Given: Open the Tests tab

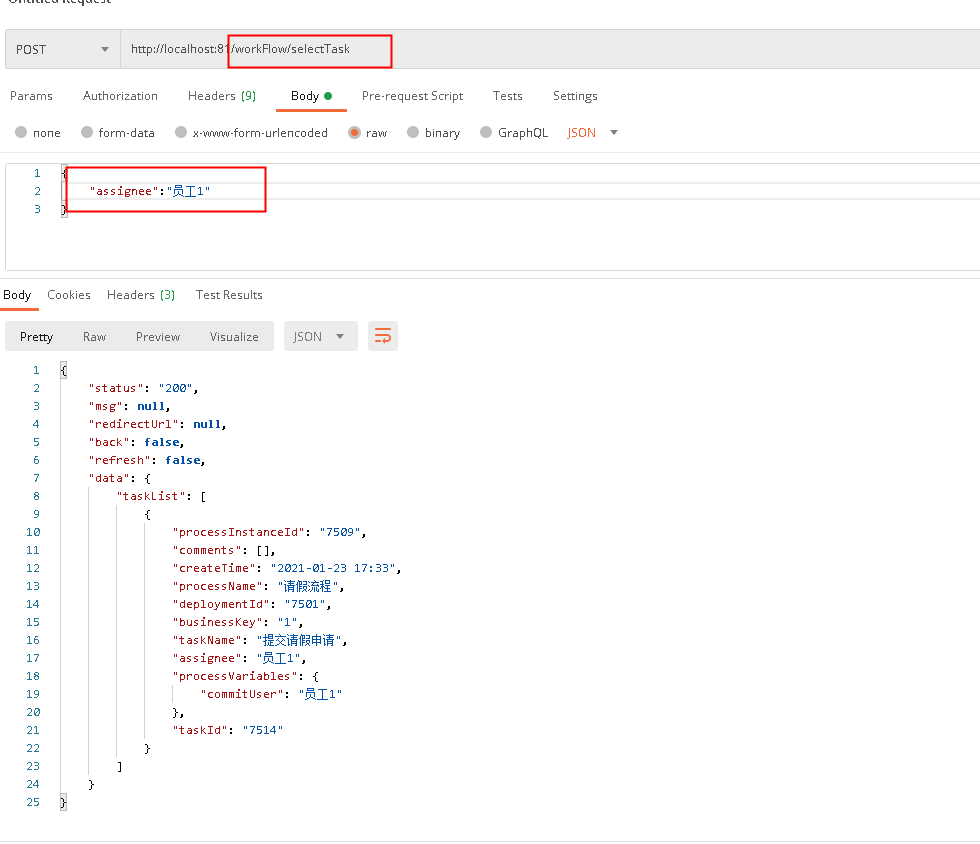Looking at the screenshot, I should tap(508, 96).
